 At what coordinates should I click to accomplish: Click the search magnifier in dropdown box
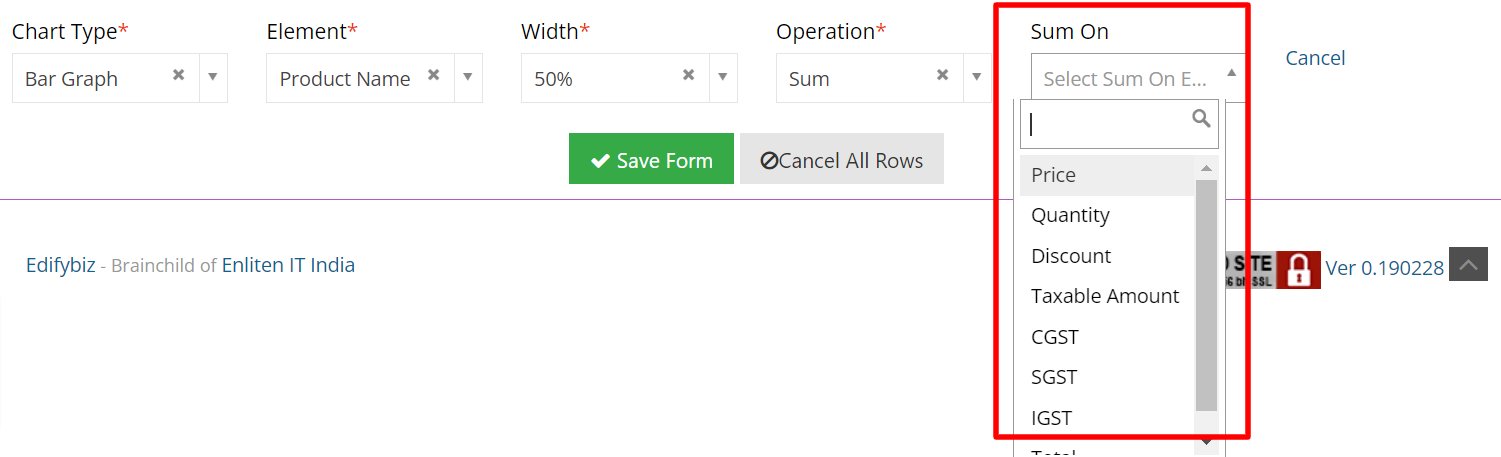1201,119
